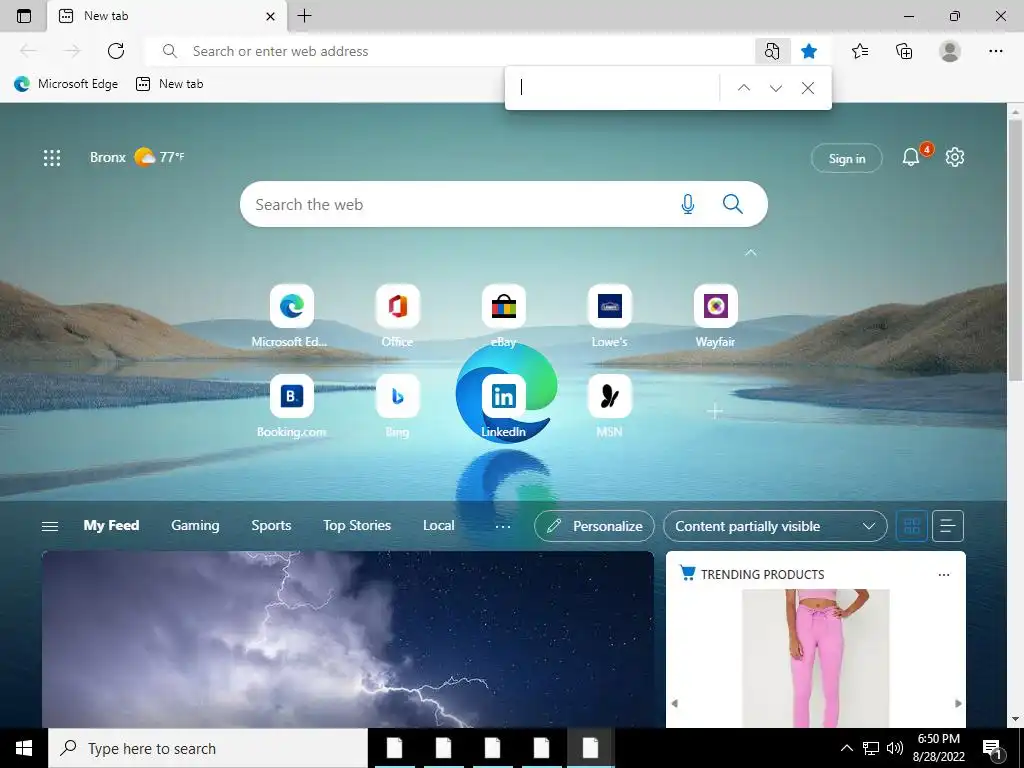Start voice search with microphone icon

tap(688, 204)
